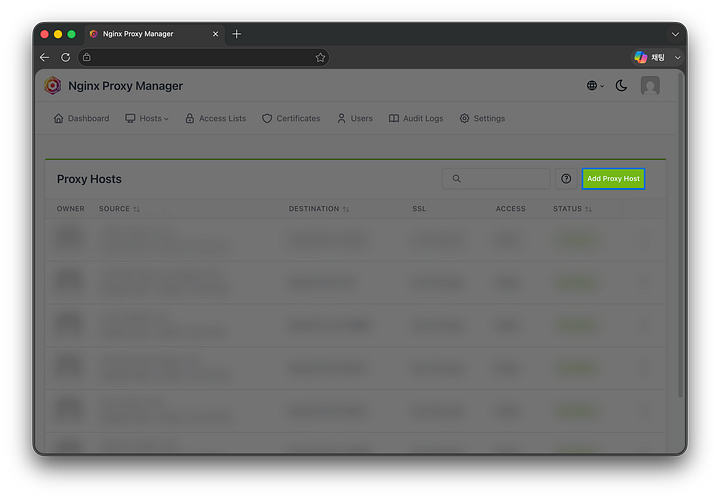720x499 pixels.
Task: Sort table by Destination column
Action: [x=319, y=209]
